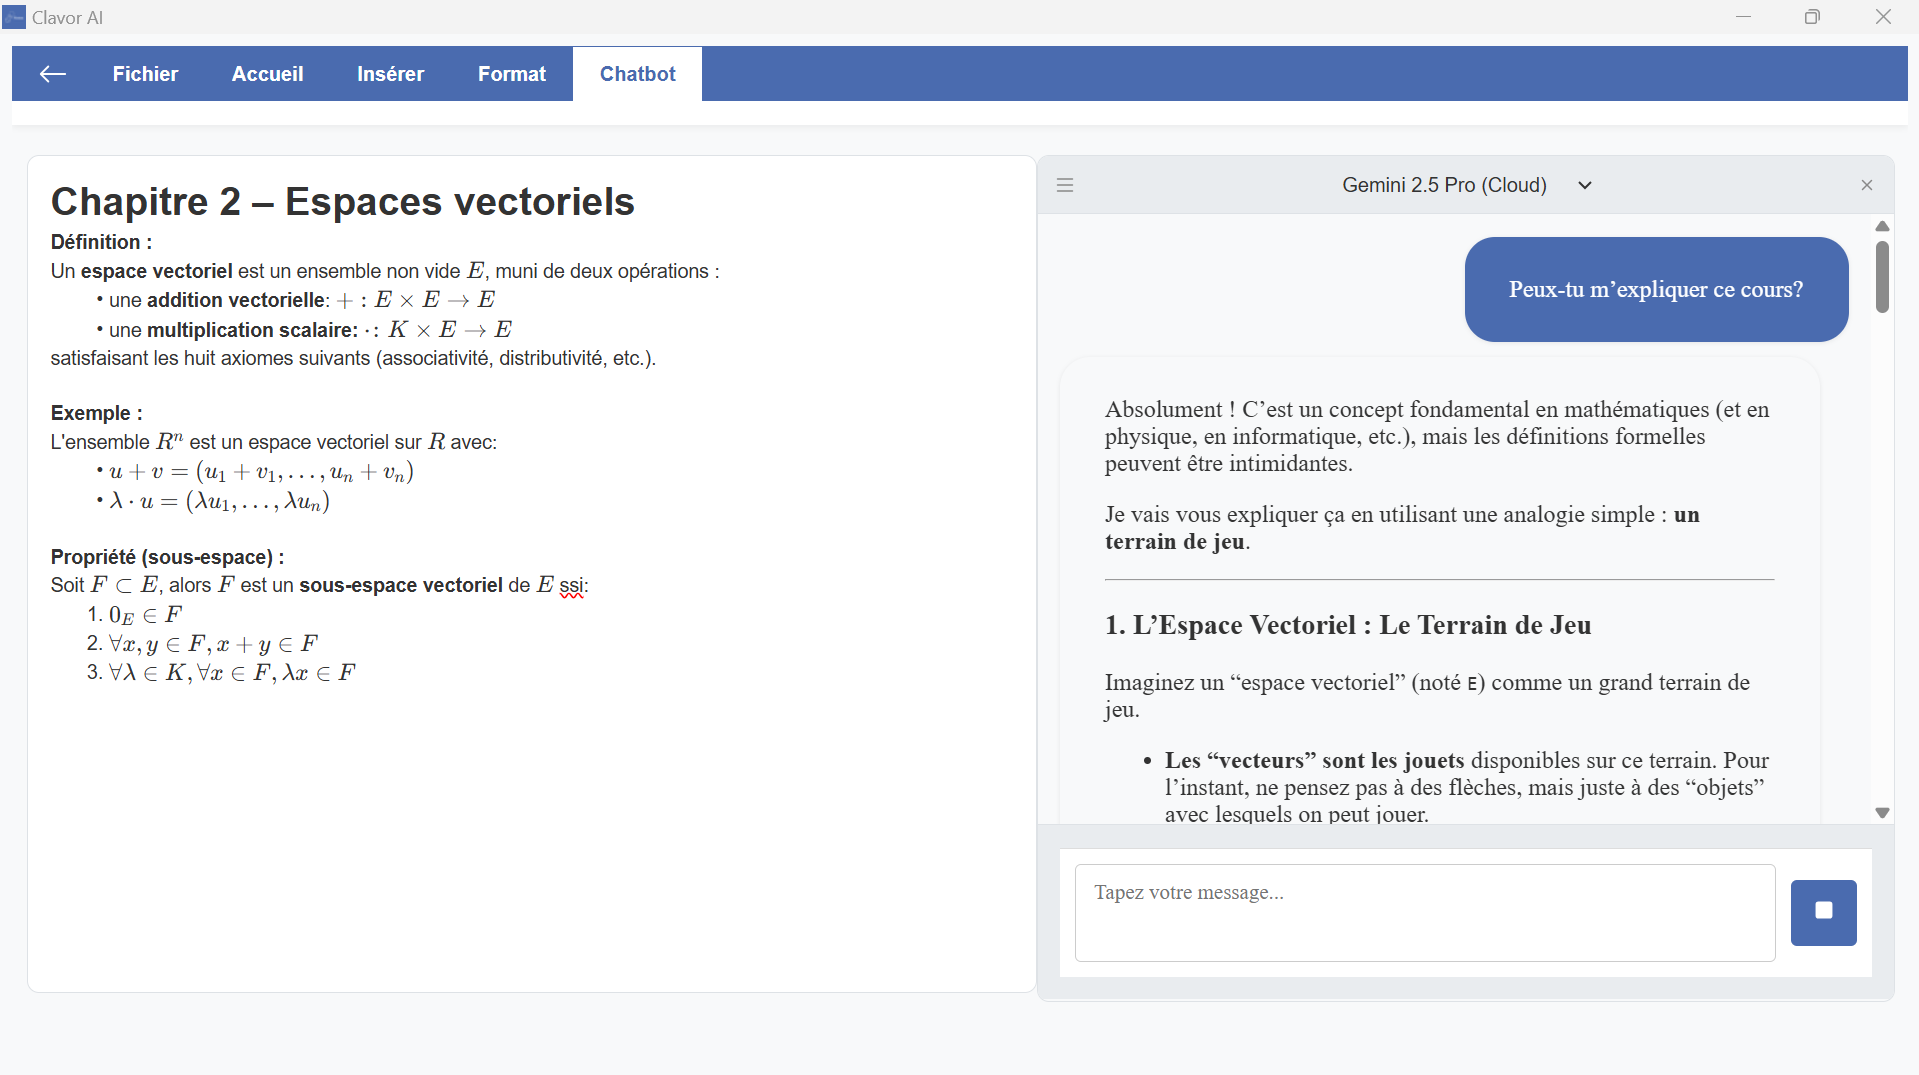
Task: Click the Chapitre 2 document heading
Action: 342,202
